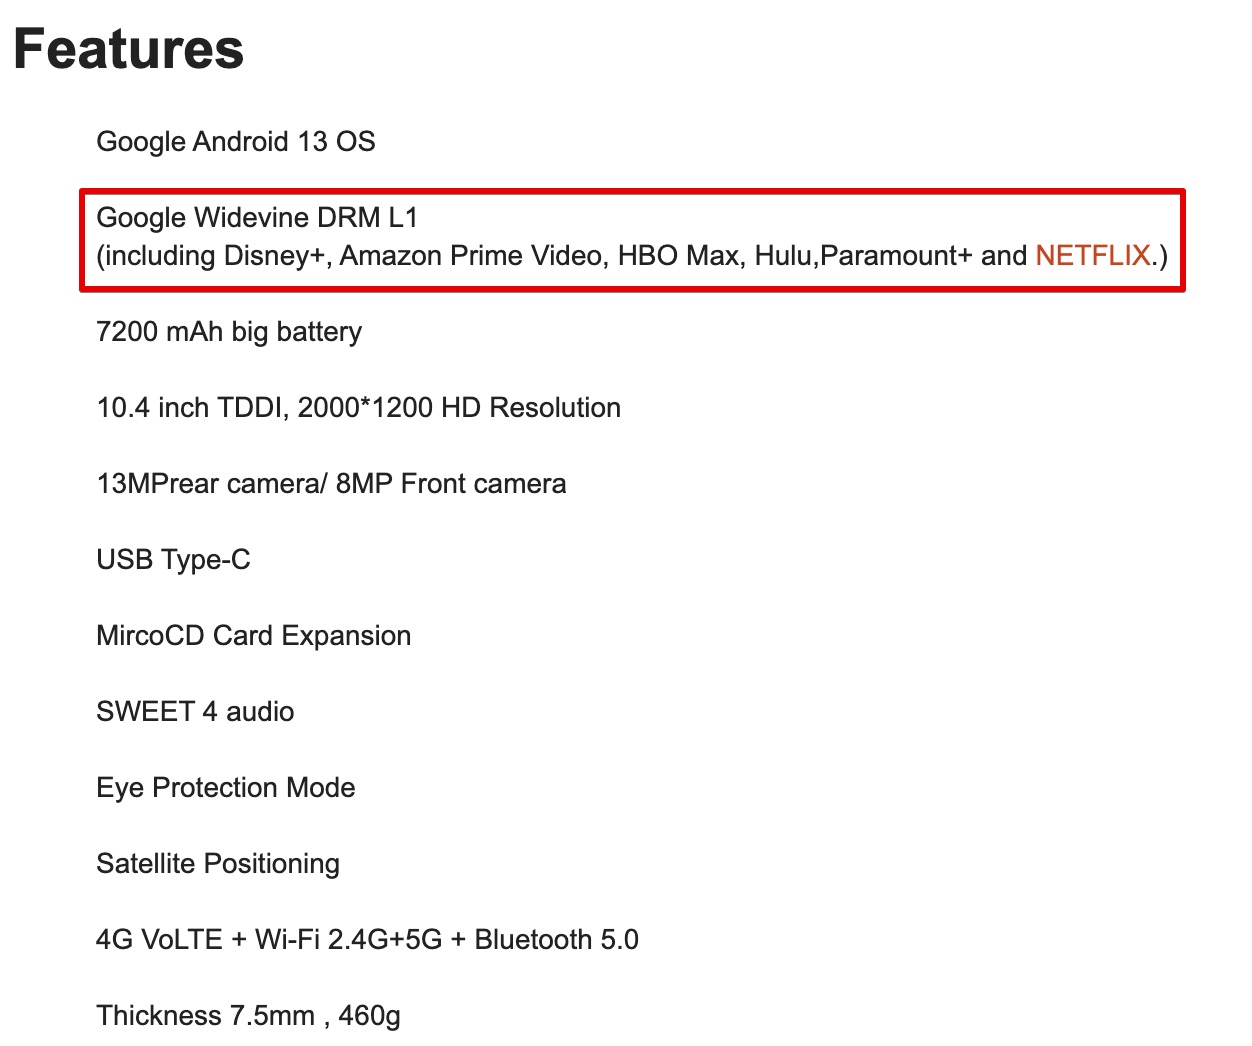The image size is (1252, 1046).
Task: Click the HBO Max text
Action: [x=678, y=256]
